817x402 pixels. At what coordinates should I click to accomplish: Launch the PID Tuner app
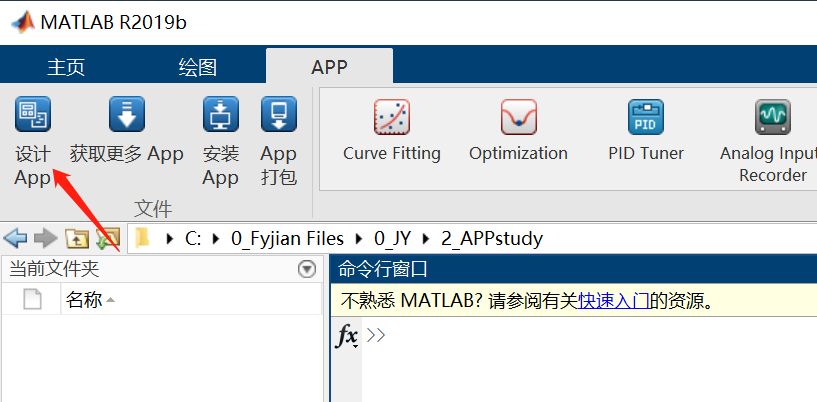click(x=646, y=130)
